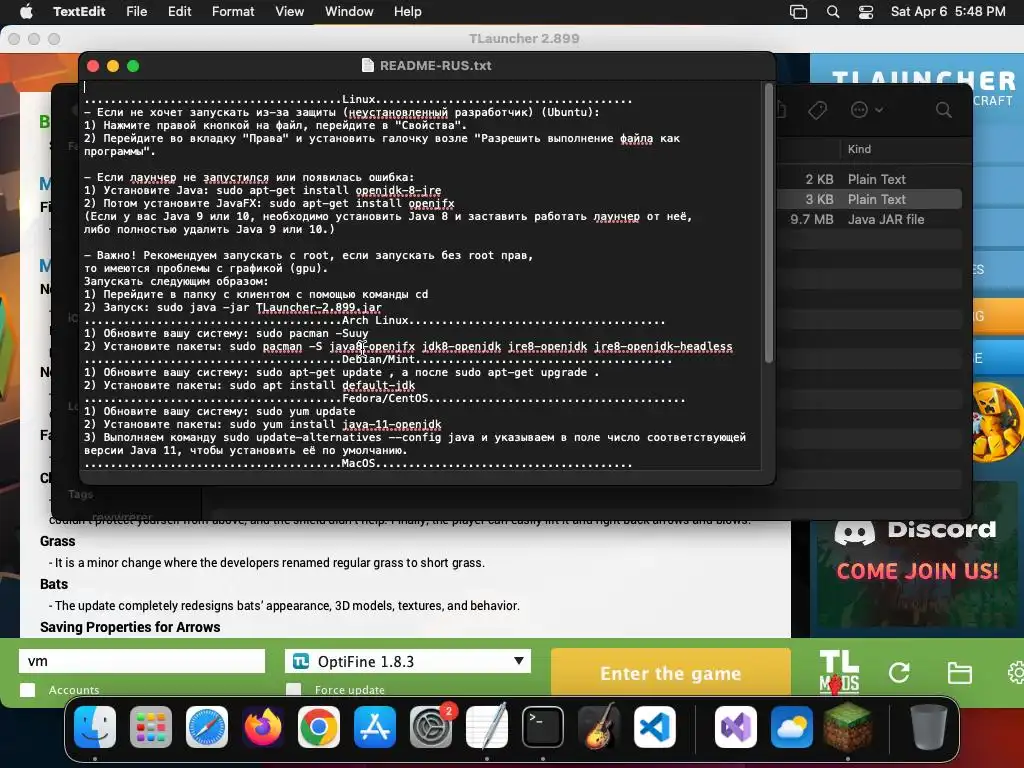The width and height of the screenshot is (1024, 768).
Task: Open the View menu
Action: pos(289,11)
